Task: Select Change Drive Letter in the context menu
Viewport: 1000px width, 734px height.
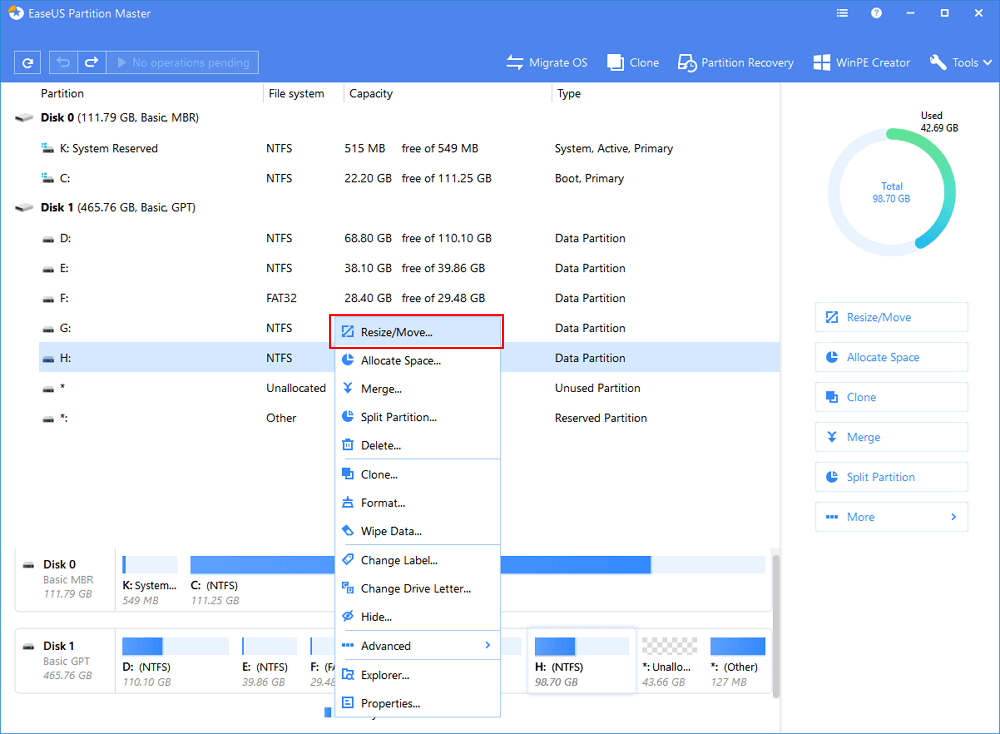Action: pyautogui.click(x=416, y=589)
